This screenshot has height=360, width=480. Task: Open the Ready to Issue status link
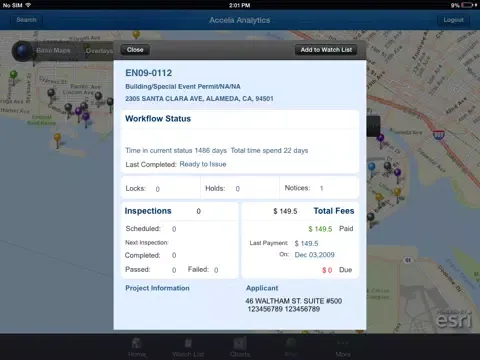click(203, 164)
